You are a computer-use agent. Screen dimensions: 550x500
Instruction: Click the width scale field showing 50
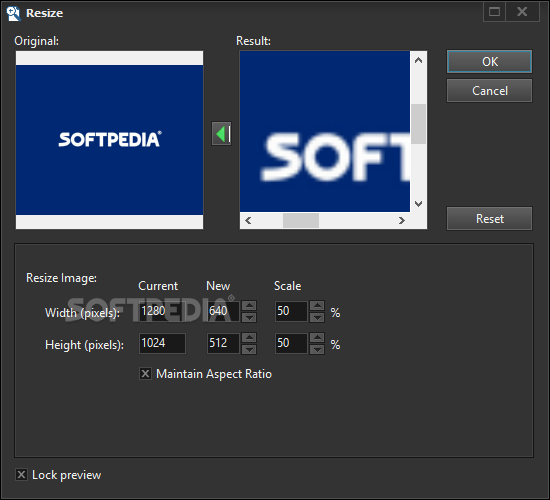click(291, 311)
